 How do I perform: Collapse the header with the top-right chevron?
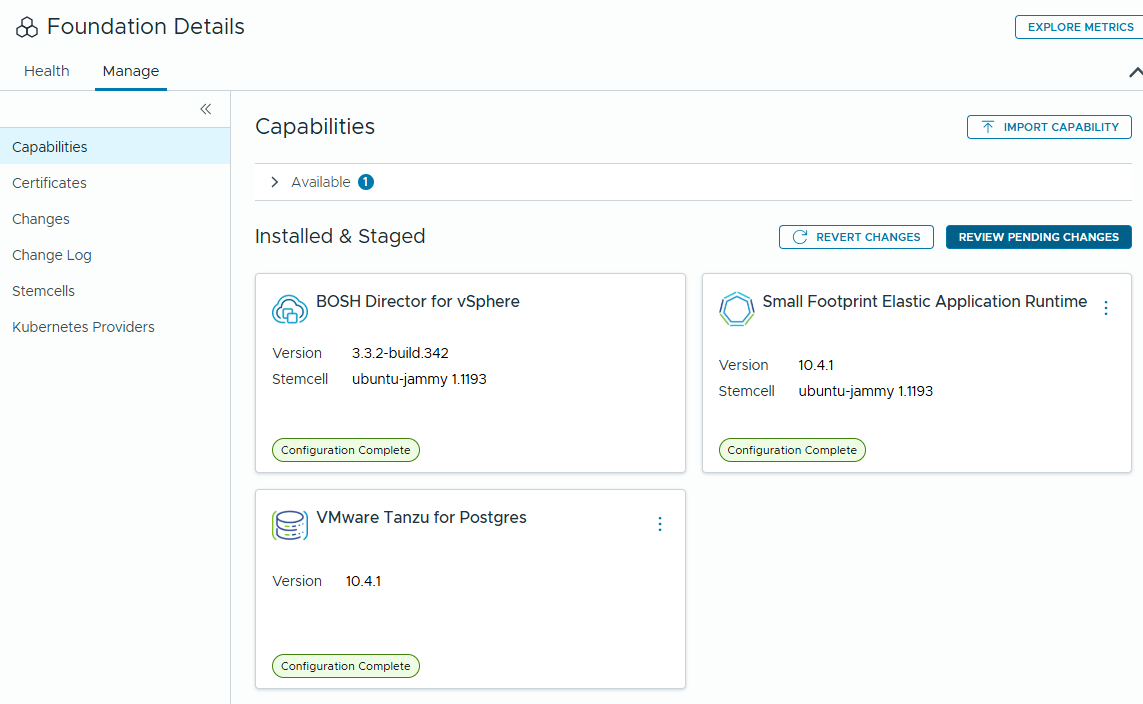coord(1135,72)
